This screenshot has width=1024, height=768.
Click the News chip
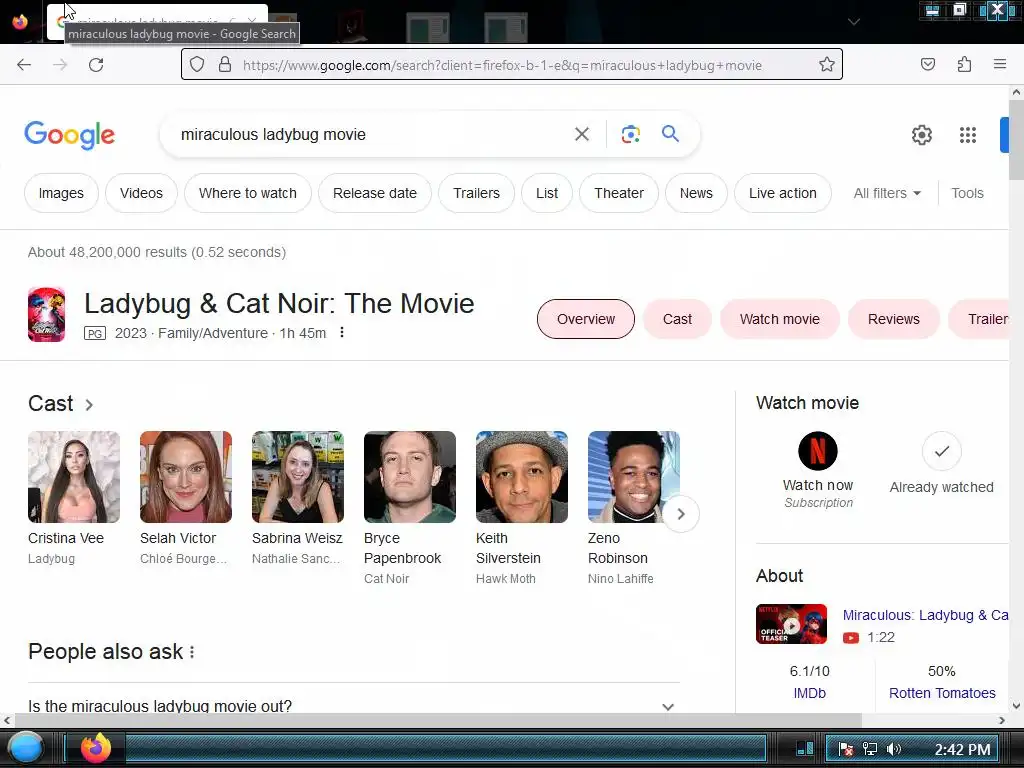coord(696,193)
